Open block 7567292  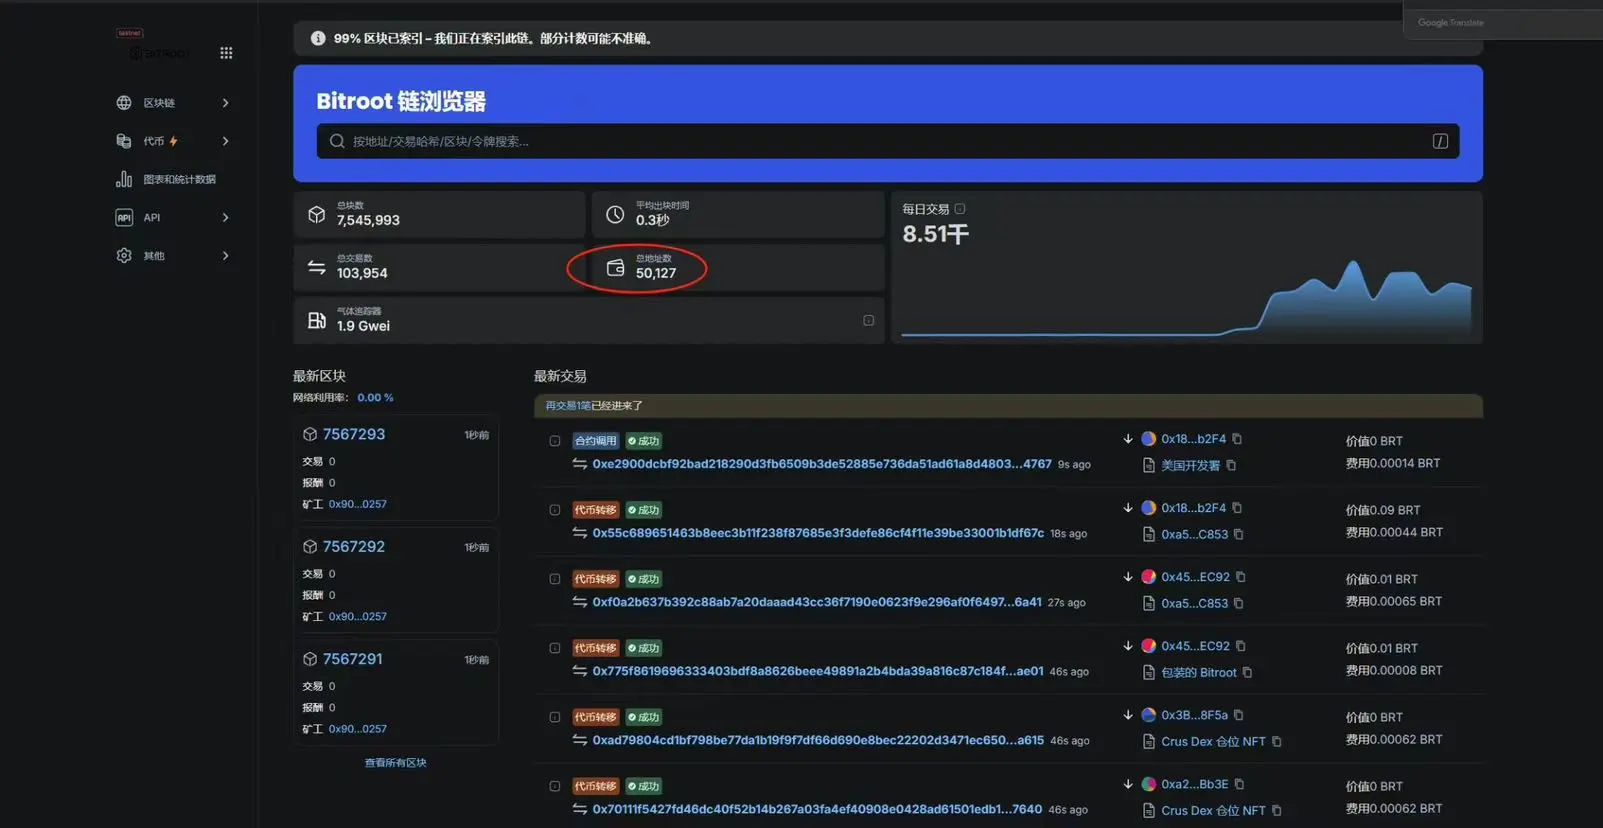[x=354, y=547]
